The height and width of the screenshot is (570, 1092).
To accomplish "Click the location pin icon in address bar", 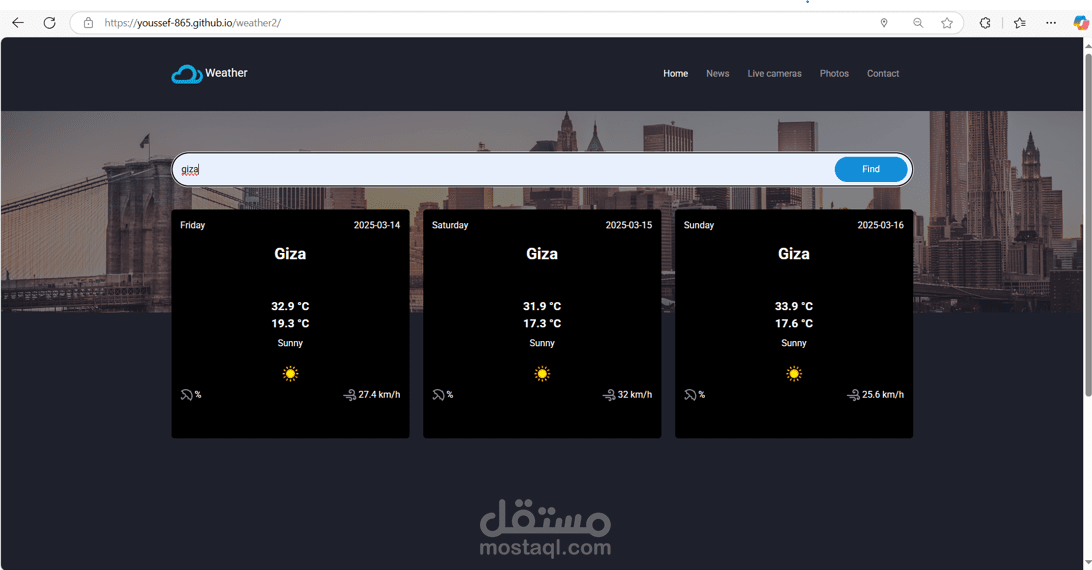I will (884, 23).
